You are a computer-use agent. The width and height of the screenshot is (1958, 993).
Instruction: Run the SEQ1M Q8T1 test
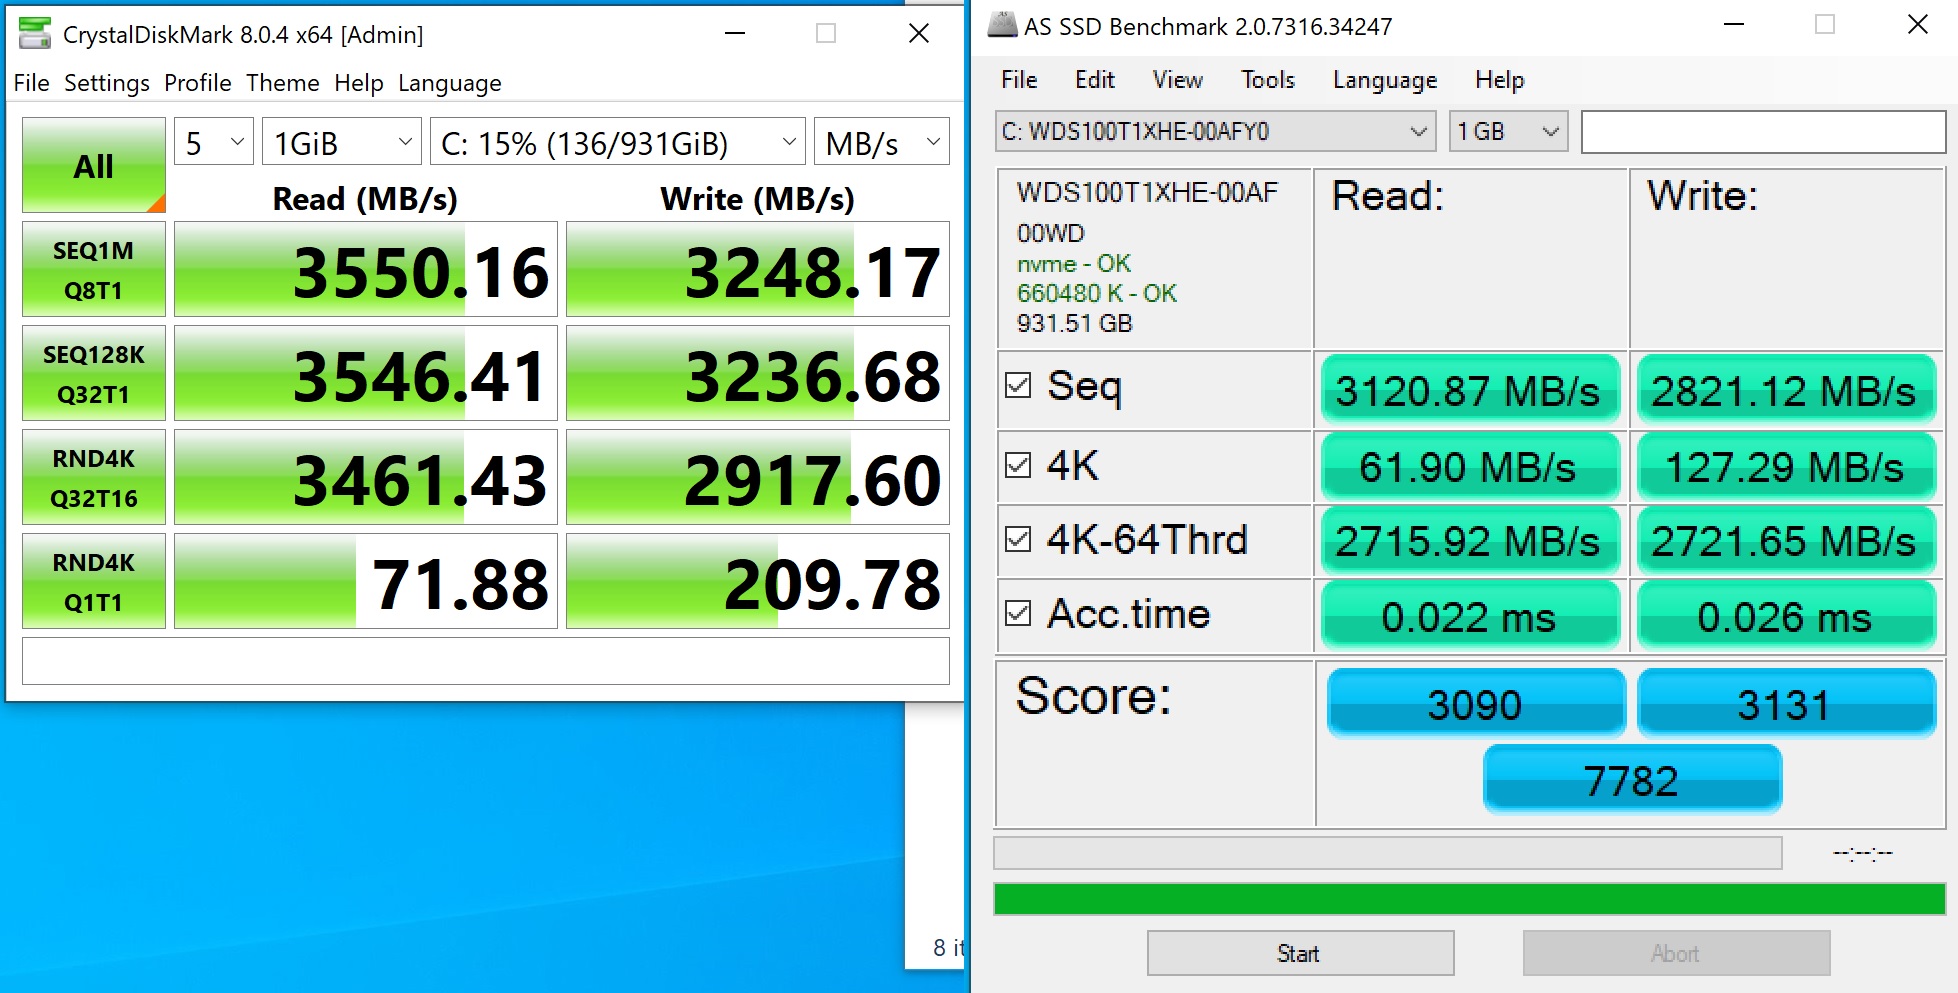[x=94, y=270]
